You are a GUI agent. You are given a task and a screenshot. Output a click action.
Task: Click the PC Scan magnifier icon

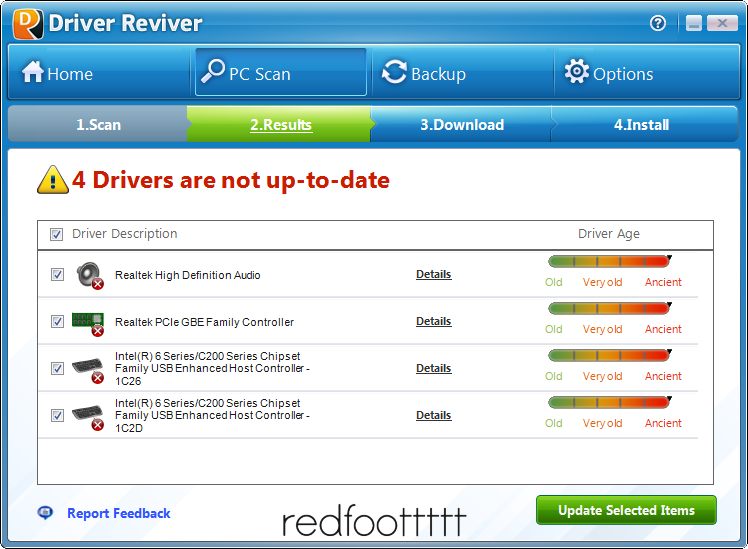pyautogui.click(x=213, y=71)
